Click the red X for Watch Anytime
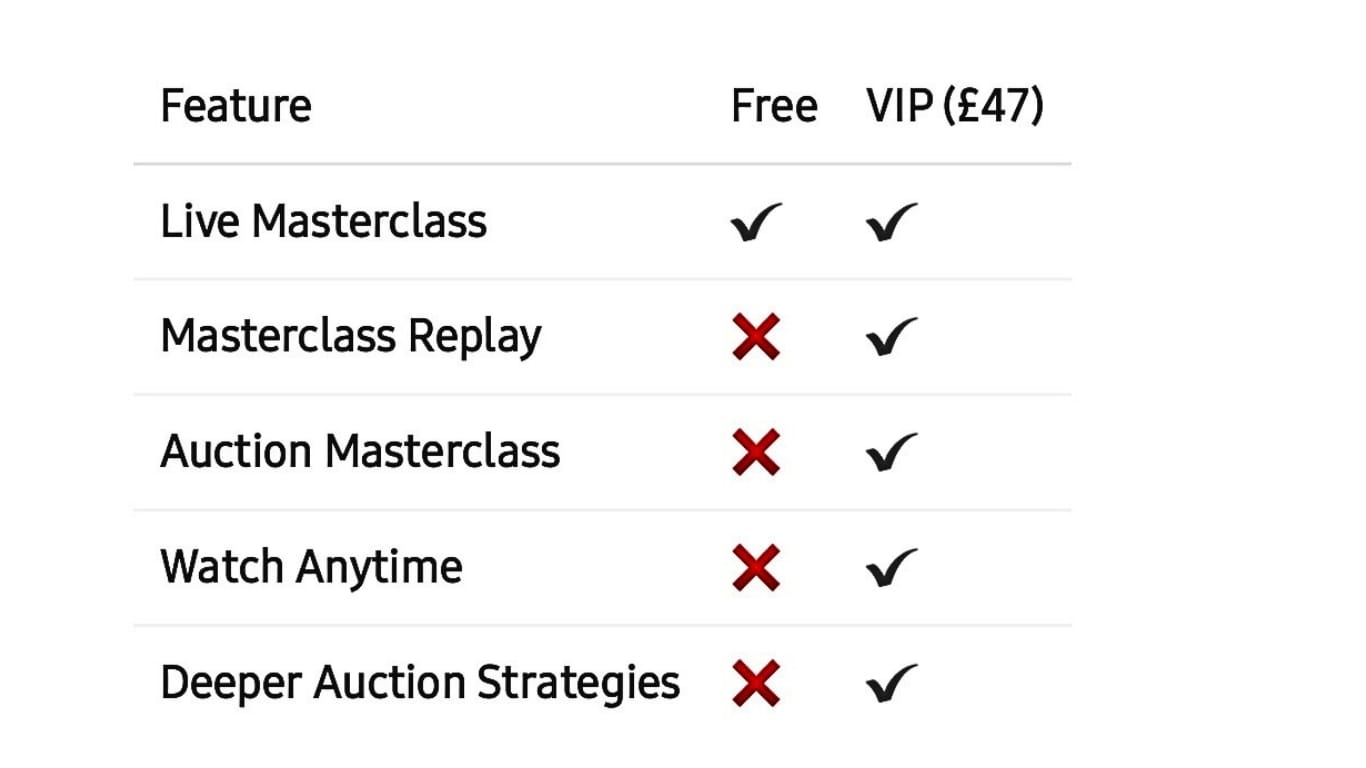 pyautogui.click(x=756, y=568)
